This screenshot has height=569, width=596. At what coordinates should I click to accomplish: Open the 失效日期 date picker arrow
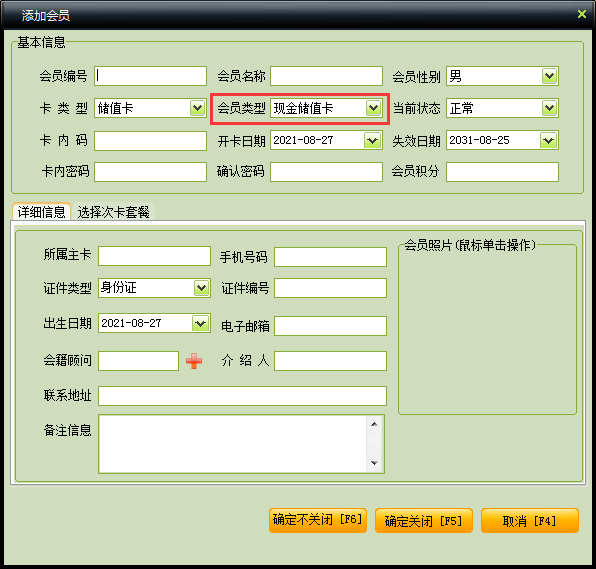(x=548, y=141)
